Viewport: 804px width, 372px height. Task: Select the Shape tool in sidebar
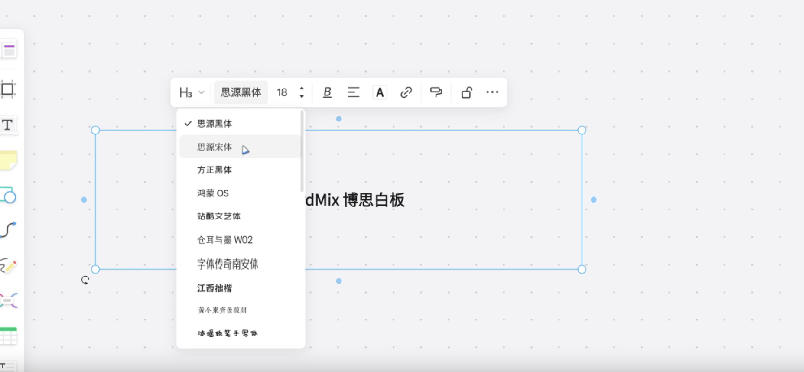(x=8, y=195)
